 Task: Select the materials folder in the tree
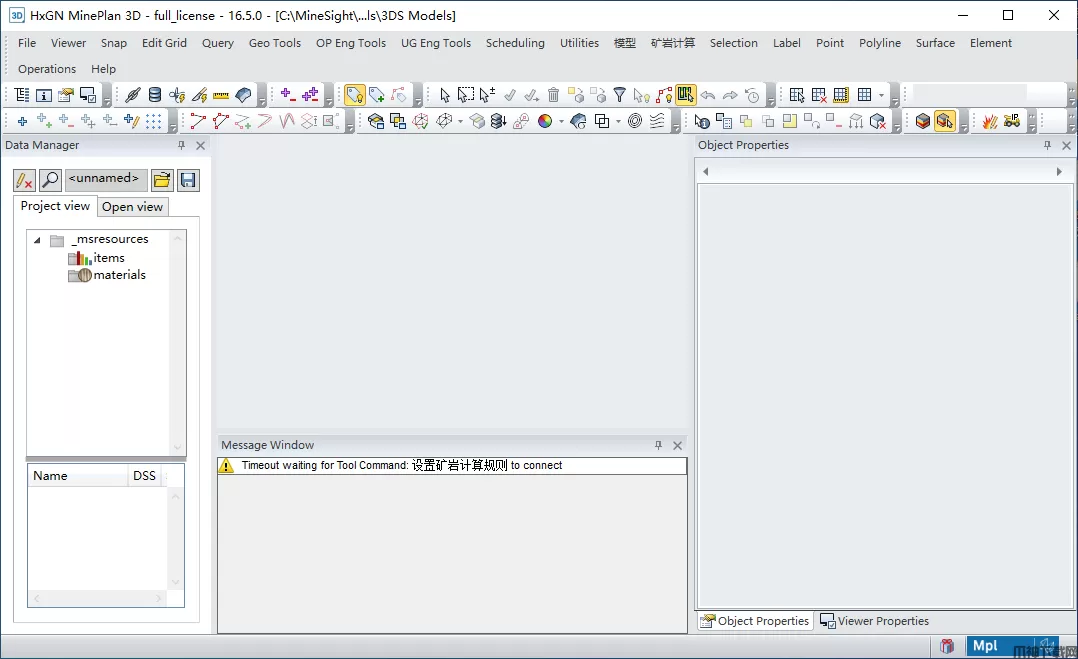click(119, 275)
